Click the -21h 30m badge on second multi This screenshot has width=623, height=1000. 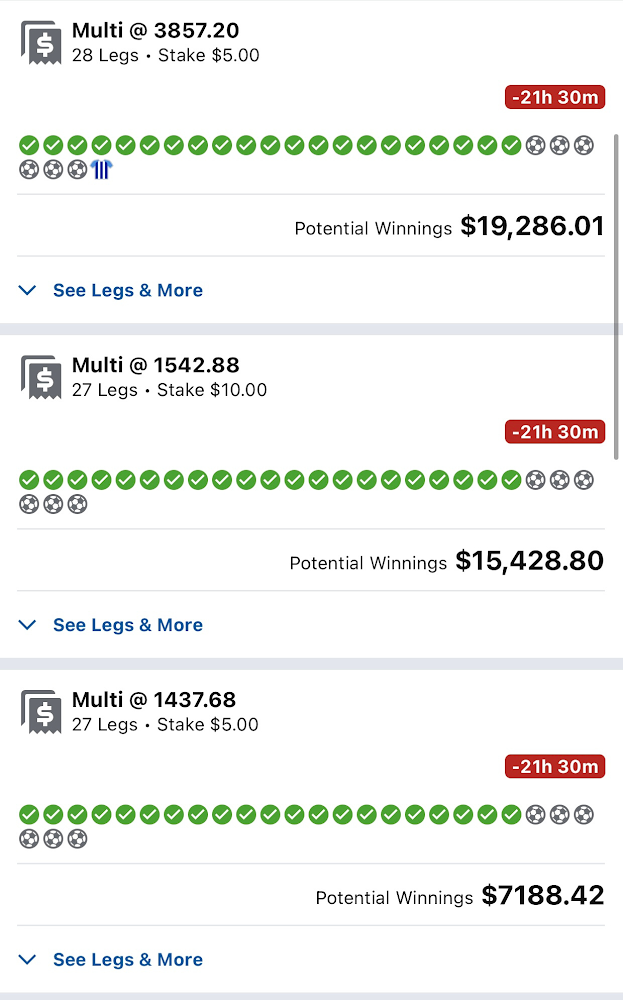pos(555,432)
